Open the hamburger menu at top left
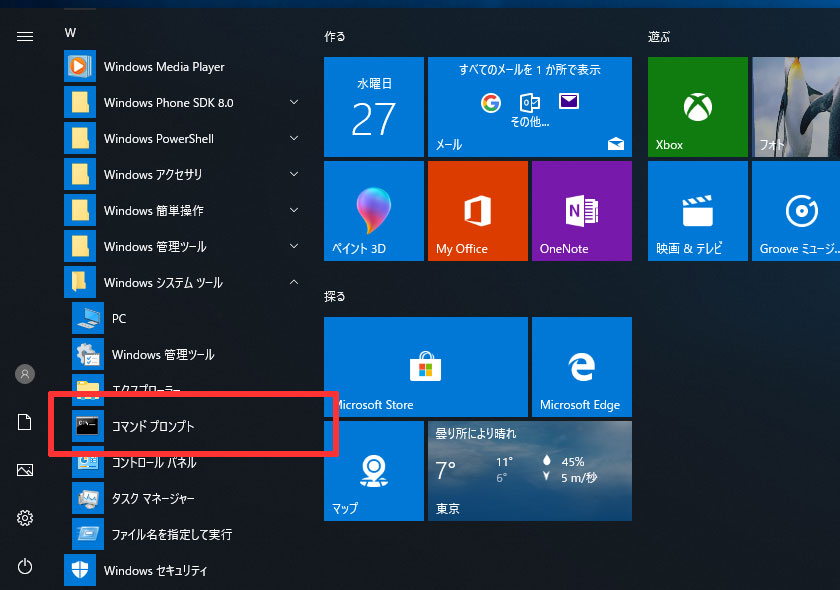Image resolution: width=840 pixels, height=590 pixels. [x=25, y=36]
